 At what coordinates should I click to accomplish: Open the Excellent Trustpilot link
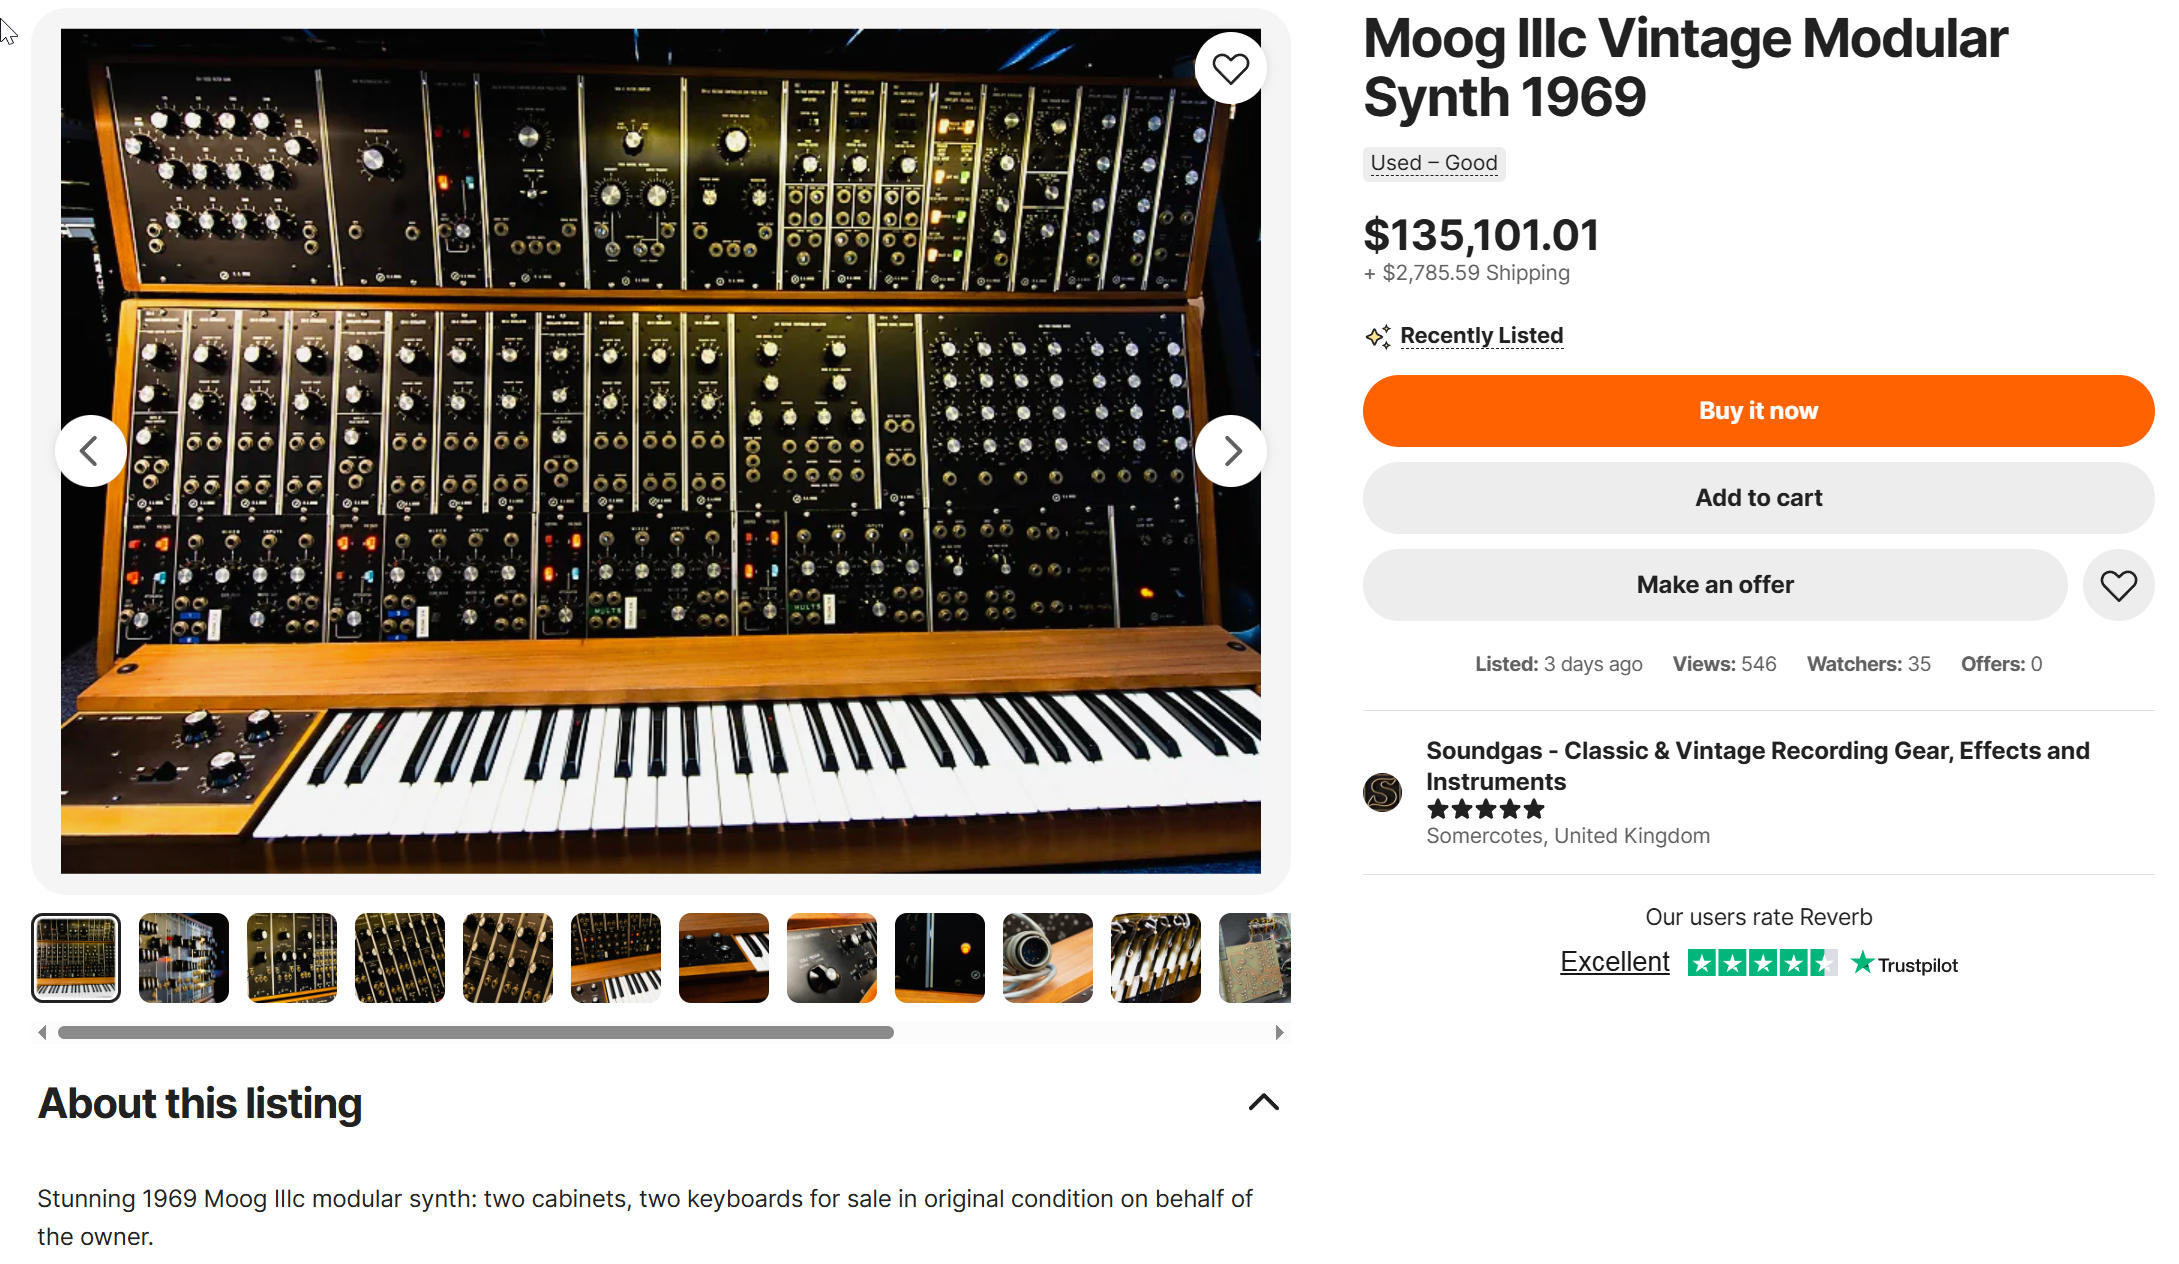point(1614,962)
